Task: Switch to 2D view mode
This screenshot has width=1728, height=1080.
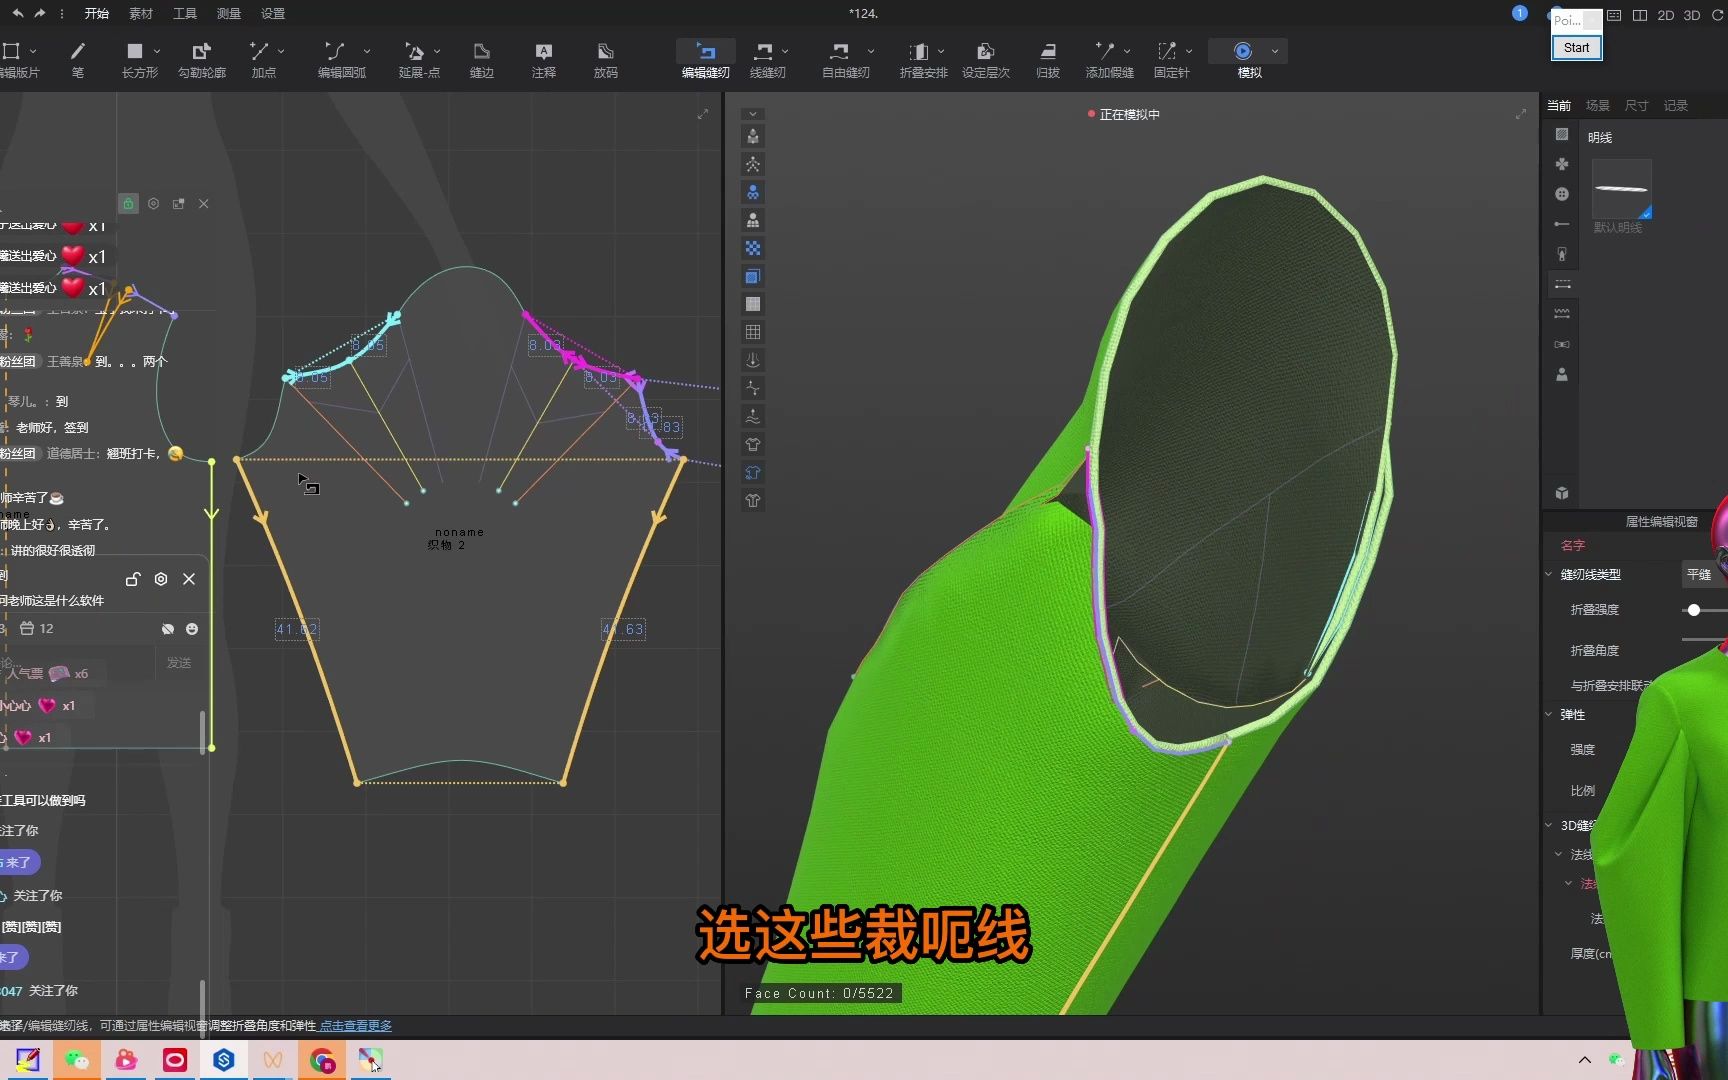Action: pyautogui.click(x=1666, y=15)
